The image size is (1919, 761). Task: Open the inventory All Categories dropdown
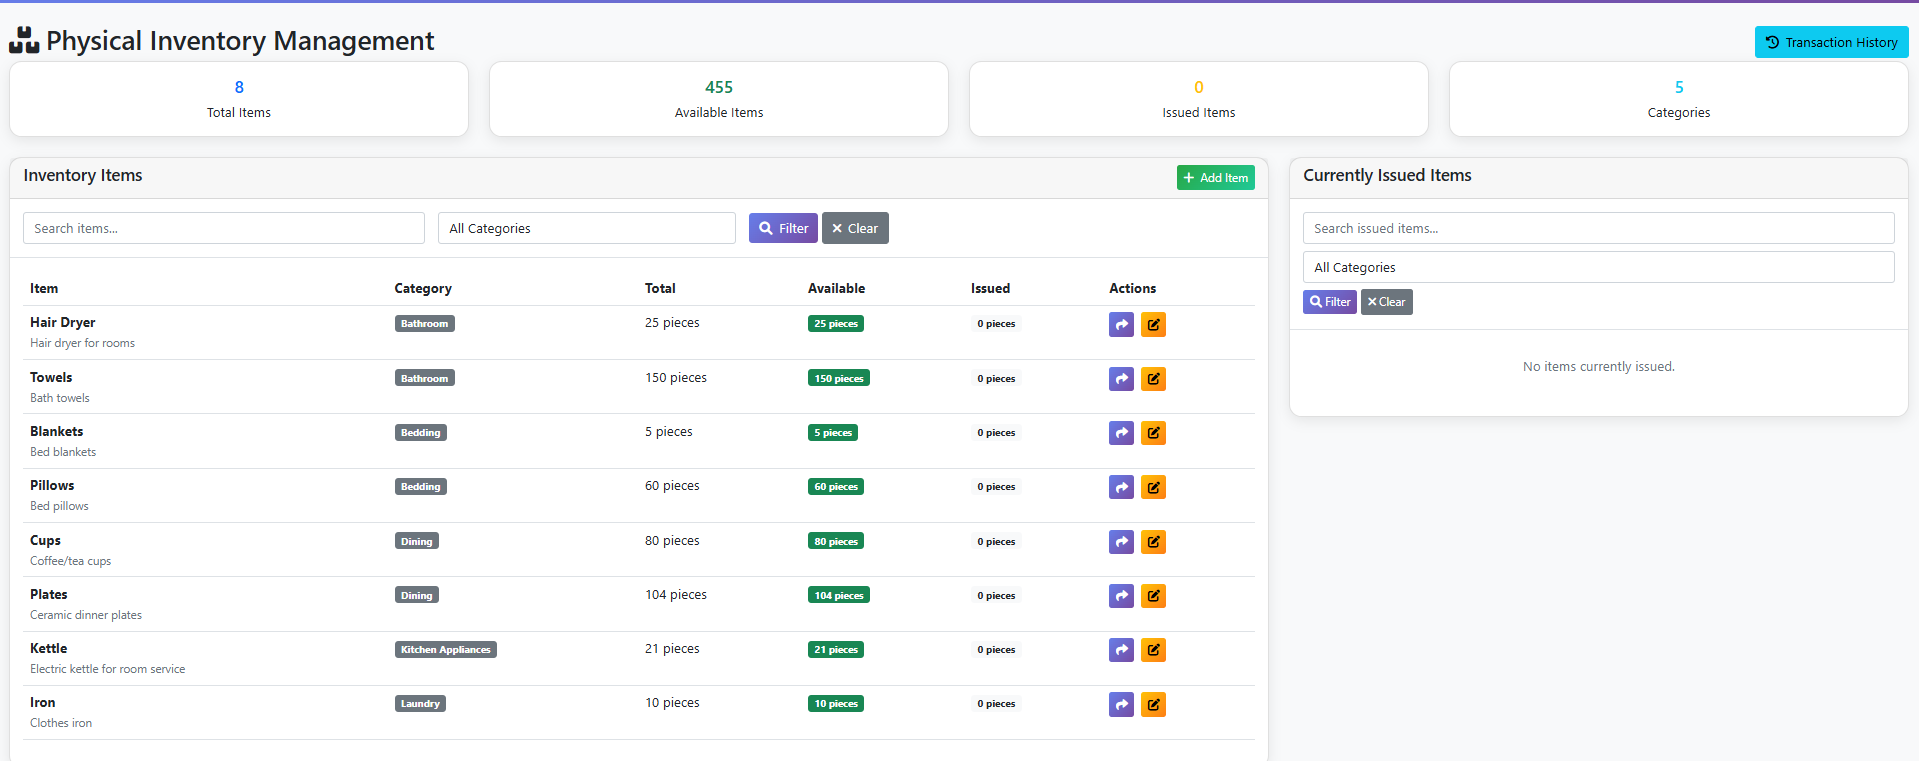(586, 228)
